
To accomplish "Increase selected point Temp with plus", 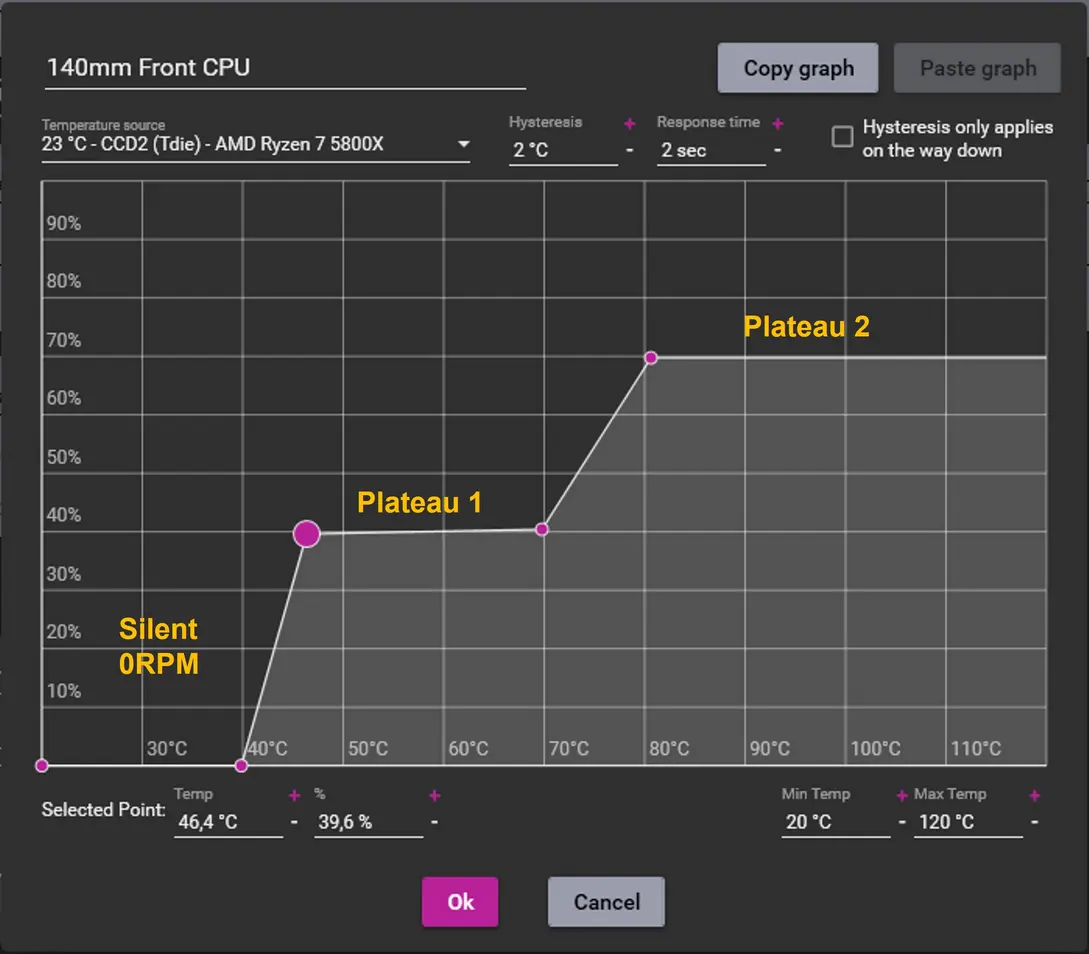I will point(294,796).
